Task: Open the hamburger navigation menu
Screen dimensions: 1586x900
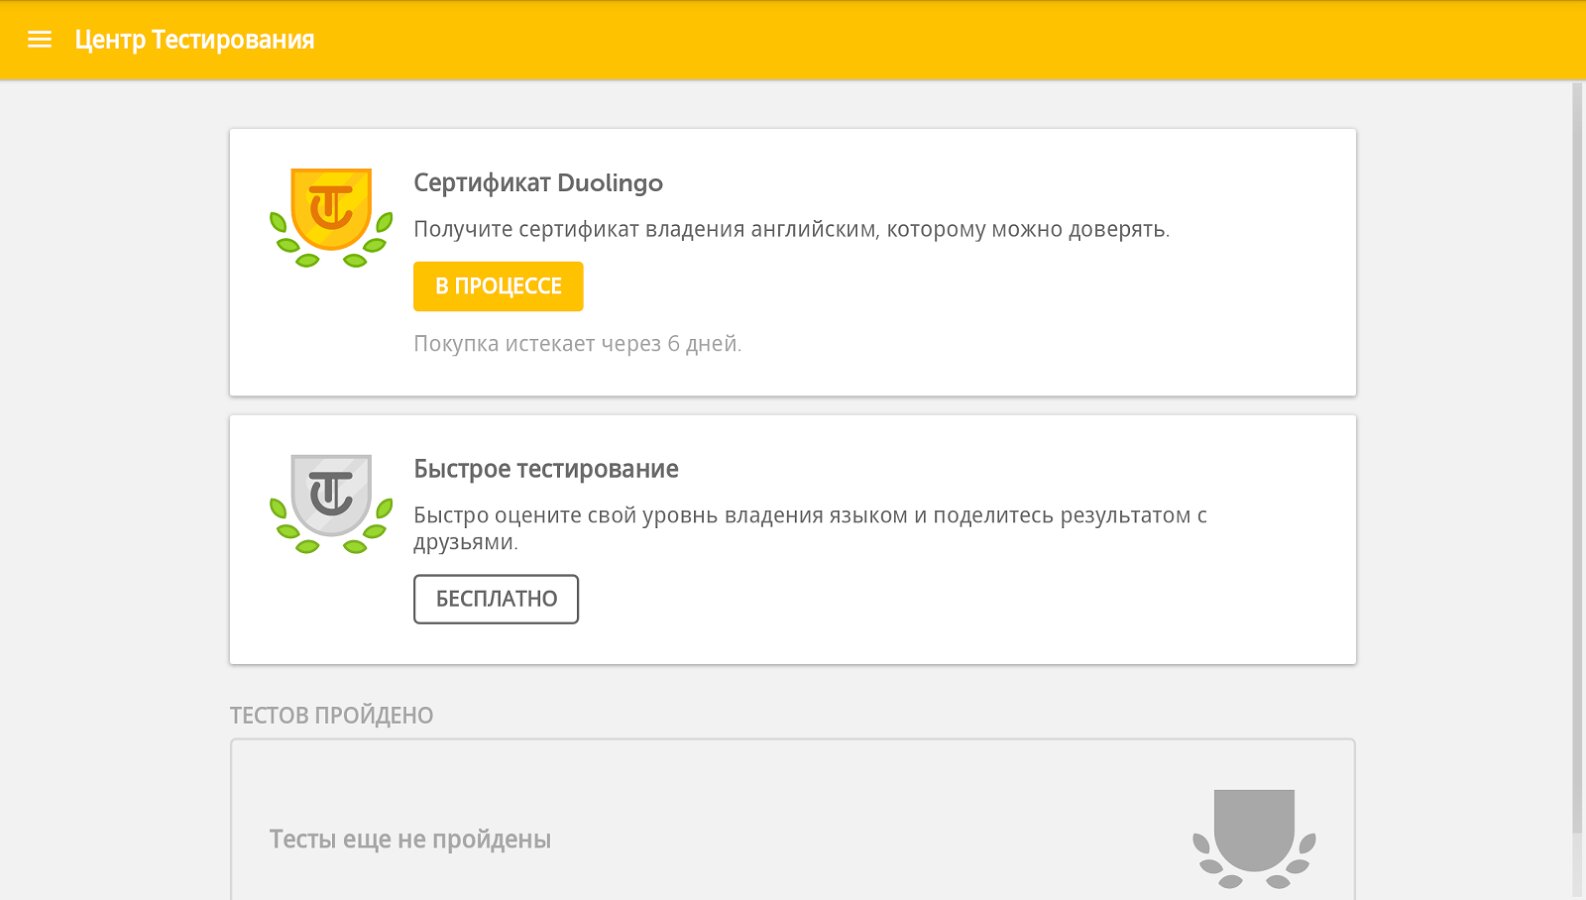Action: (39, 40)
